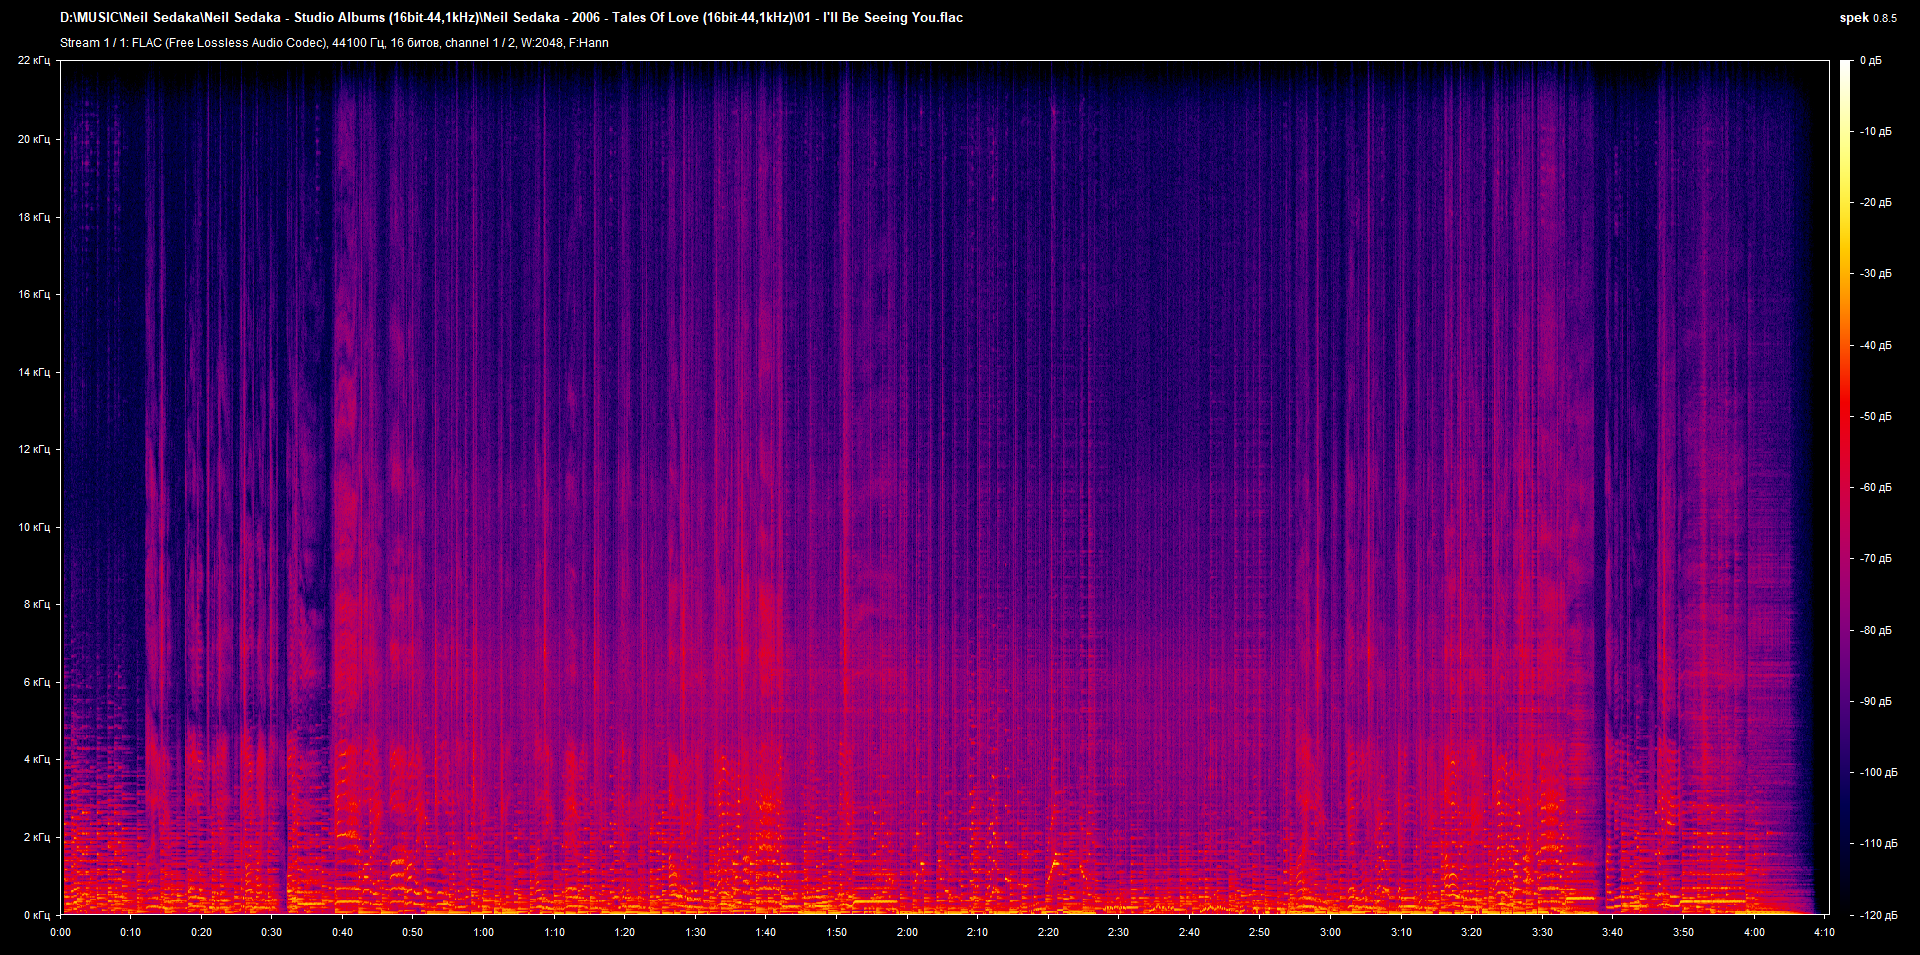Viewport: 1920px width, 955px height.
Task: Click the stream info line showing FLAC codec
Action: click(334, 43)
